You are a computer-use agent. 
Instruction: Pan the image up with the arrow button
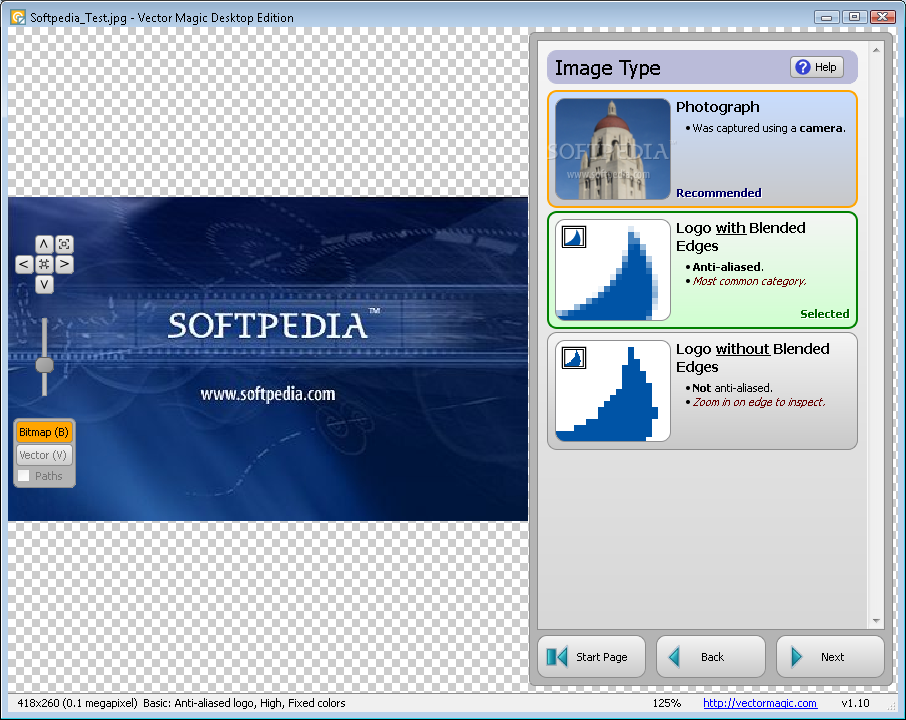tap(44, 244)
